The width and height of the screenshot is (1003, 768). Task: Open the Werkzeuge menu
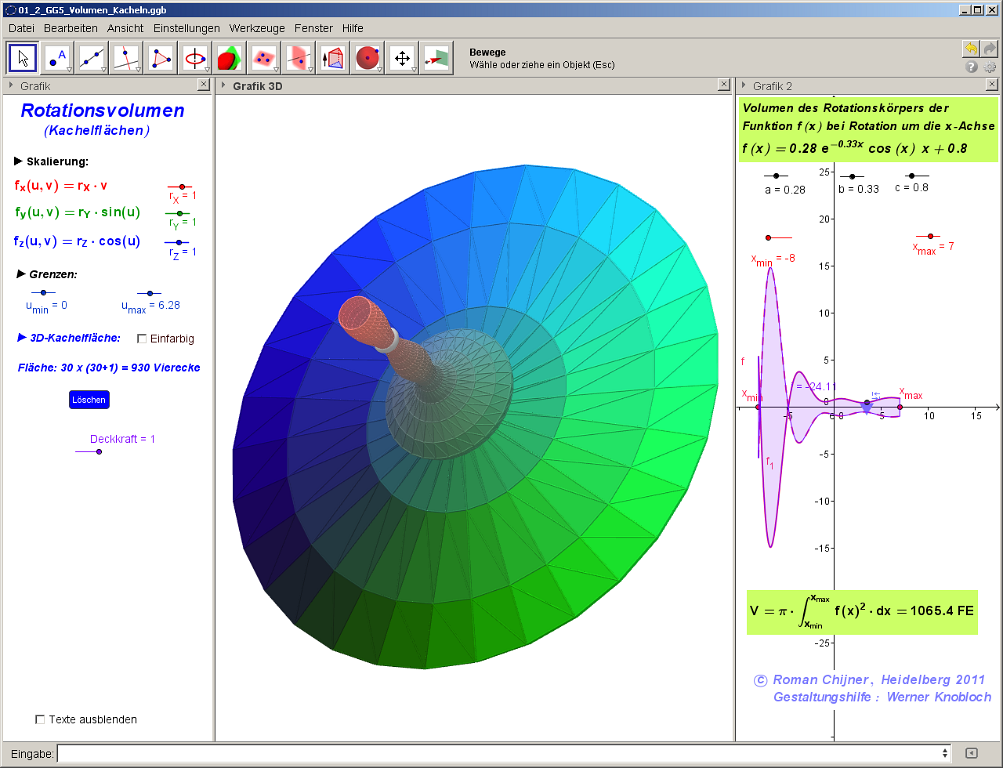click(x=256, y=28)
